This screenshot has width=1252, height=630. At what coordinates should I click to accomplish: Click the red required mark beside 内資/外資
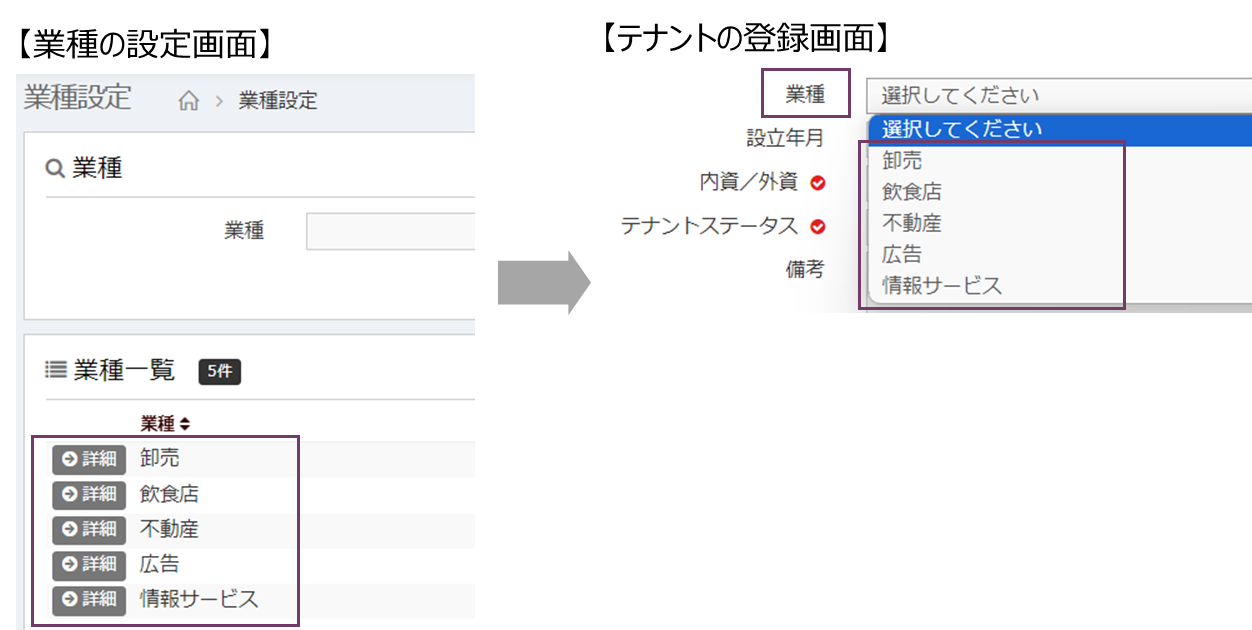click(818, 183)
